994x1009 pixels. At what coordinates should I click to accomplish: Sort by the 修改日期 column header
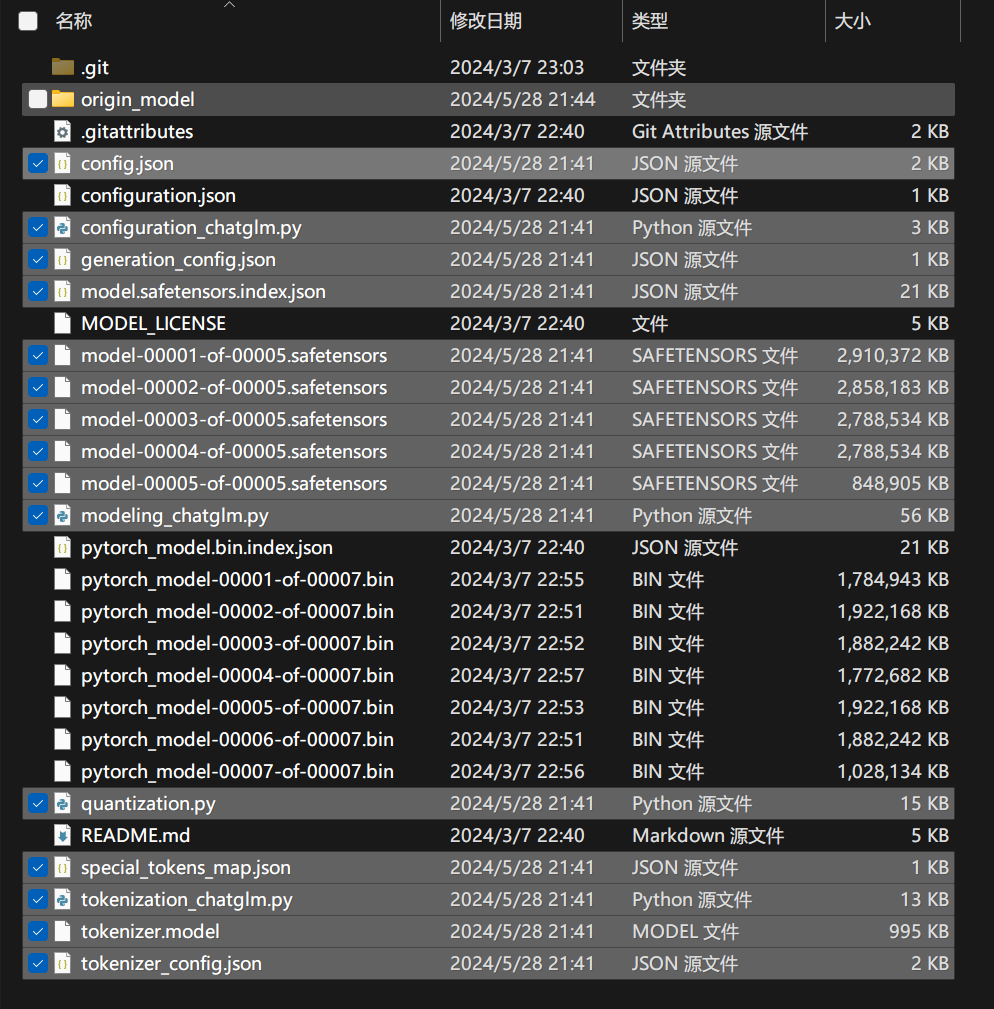486,21
